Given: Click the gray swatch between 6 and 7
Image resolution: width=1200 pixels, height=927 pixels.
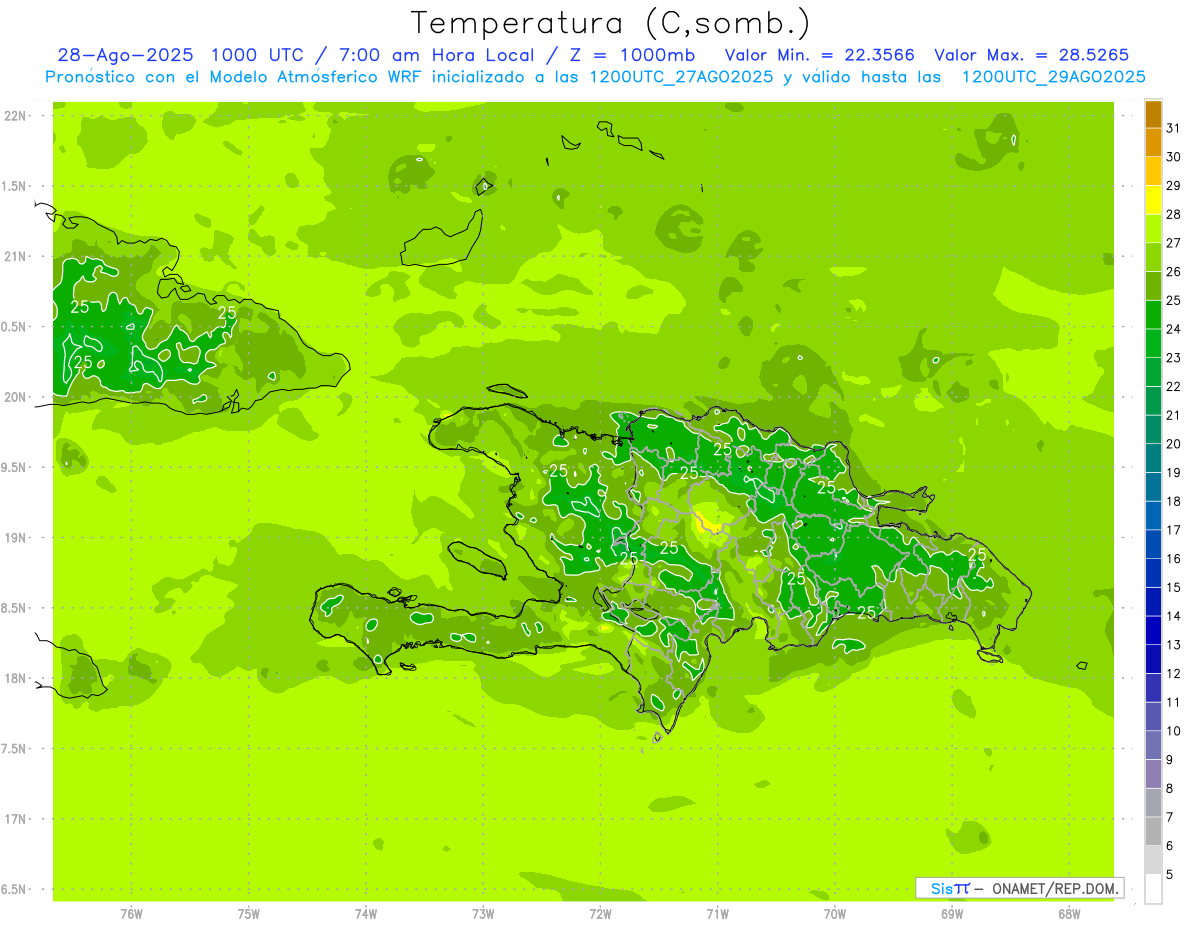Looking at the screenshot, I should [x=1153, y=831].
